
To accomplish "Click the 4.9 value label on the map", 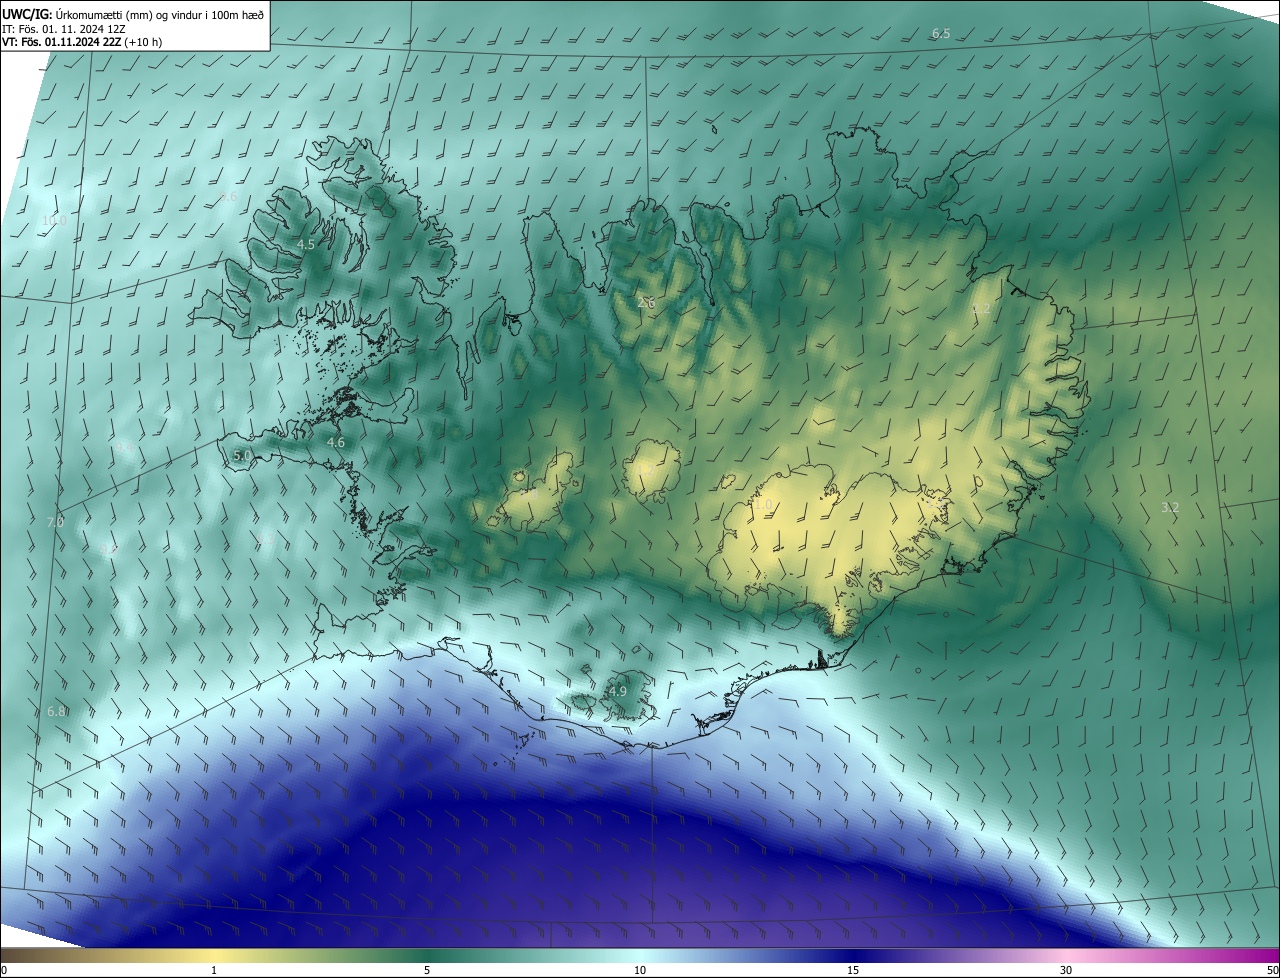I will pyautogui.click(x=618, y=691).
